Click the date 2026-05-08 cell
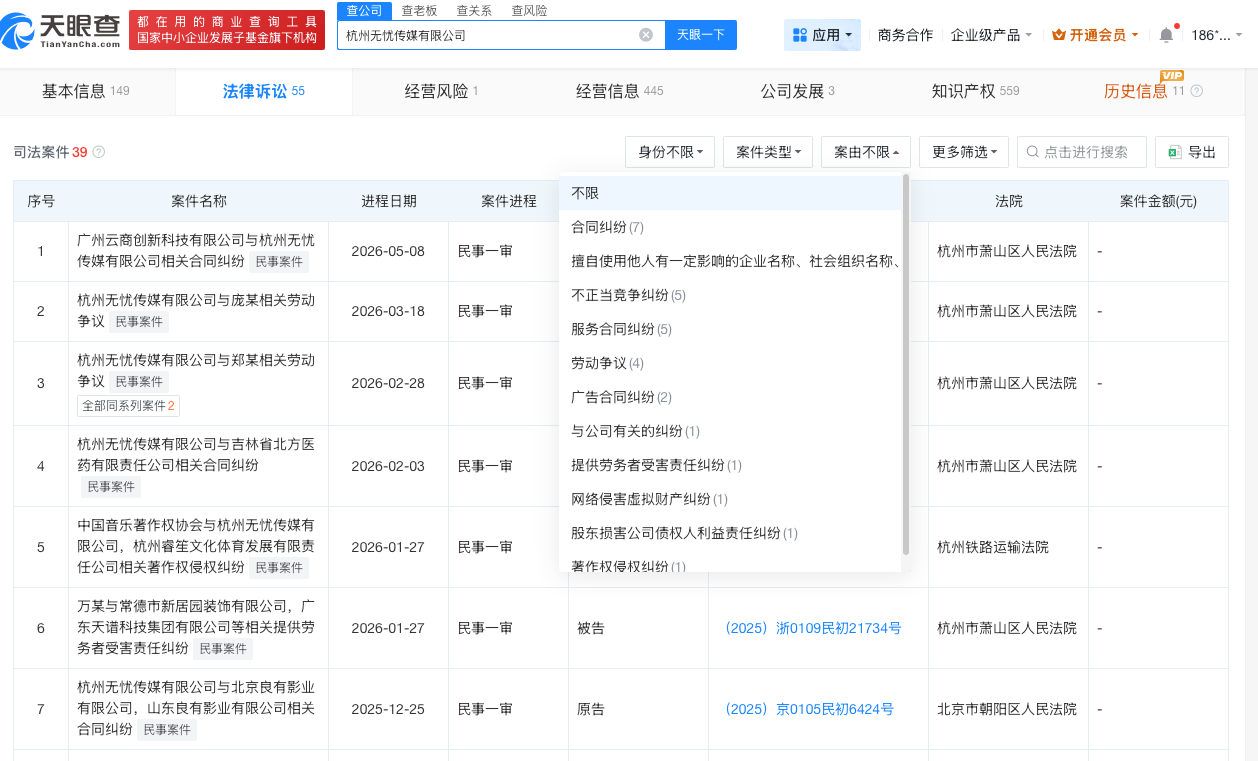Image resolution: width=1258 pixels, height=761 pixels. pos(388,251)
